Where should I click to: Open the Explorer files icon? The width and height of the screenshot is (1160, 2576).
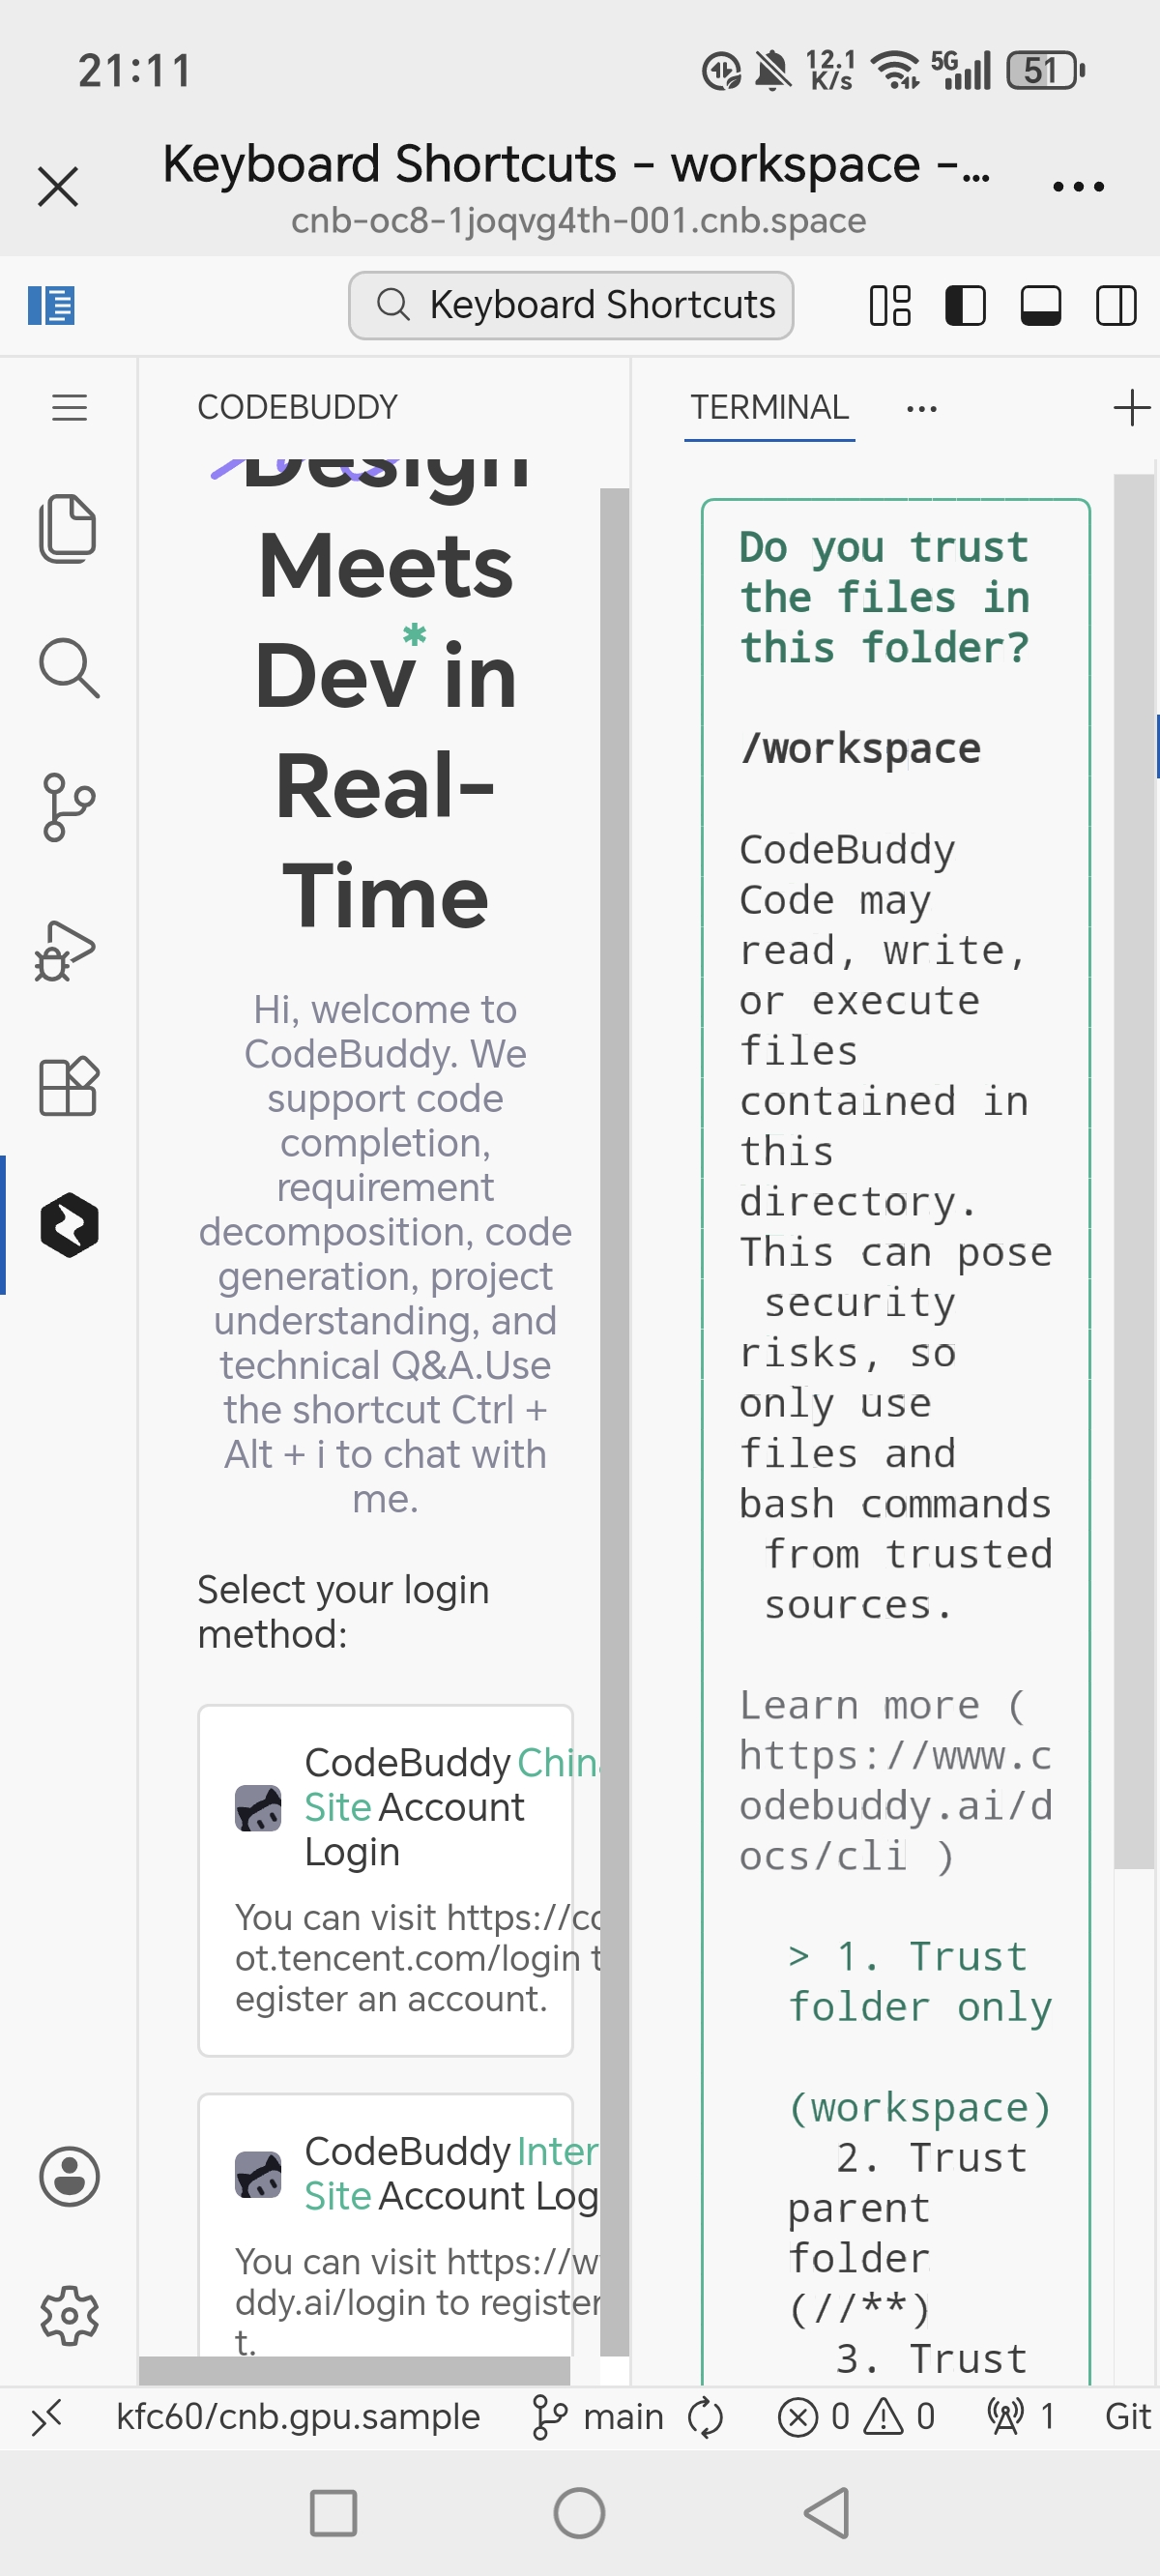[x=68, y=528]
